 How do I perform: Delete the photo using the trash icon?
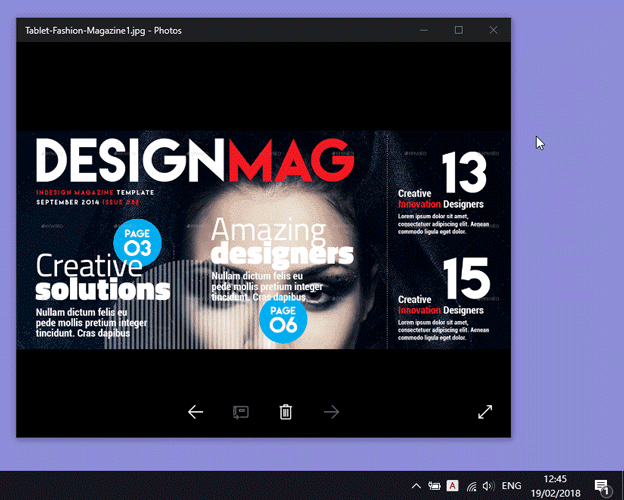click(286, 412)
